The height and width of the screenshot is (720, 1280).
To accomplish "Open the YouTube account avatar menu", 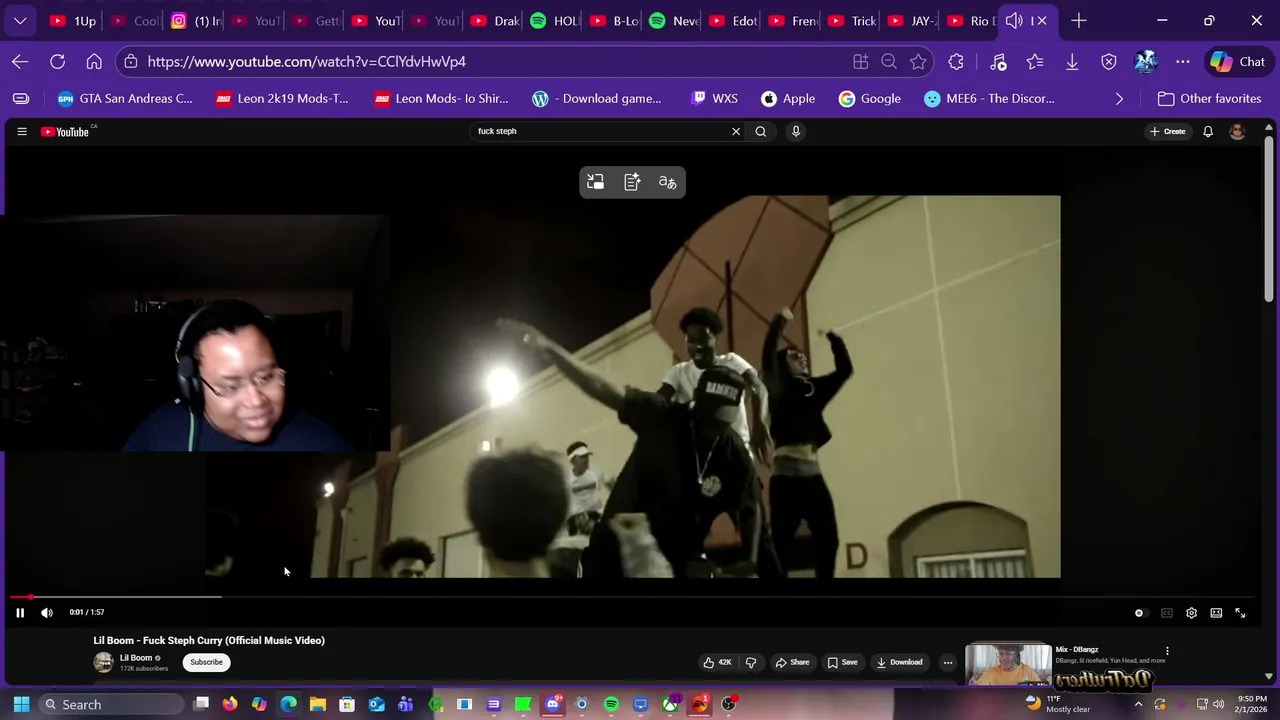I will [1238, 131].
